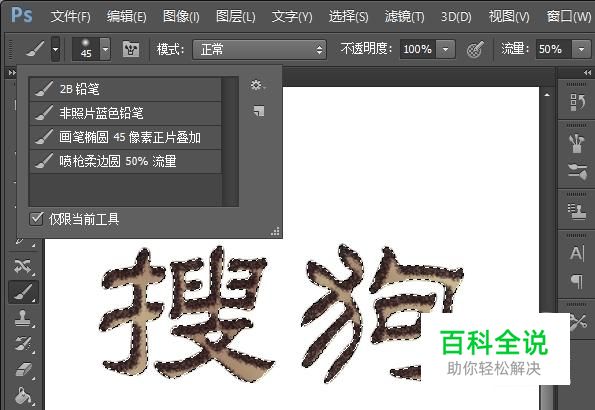This screenshot has height=410, width=595.
Task: Open the brush preset picker dropdown arrow
Action: tap(105, 49)
